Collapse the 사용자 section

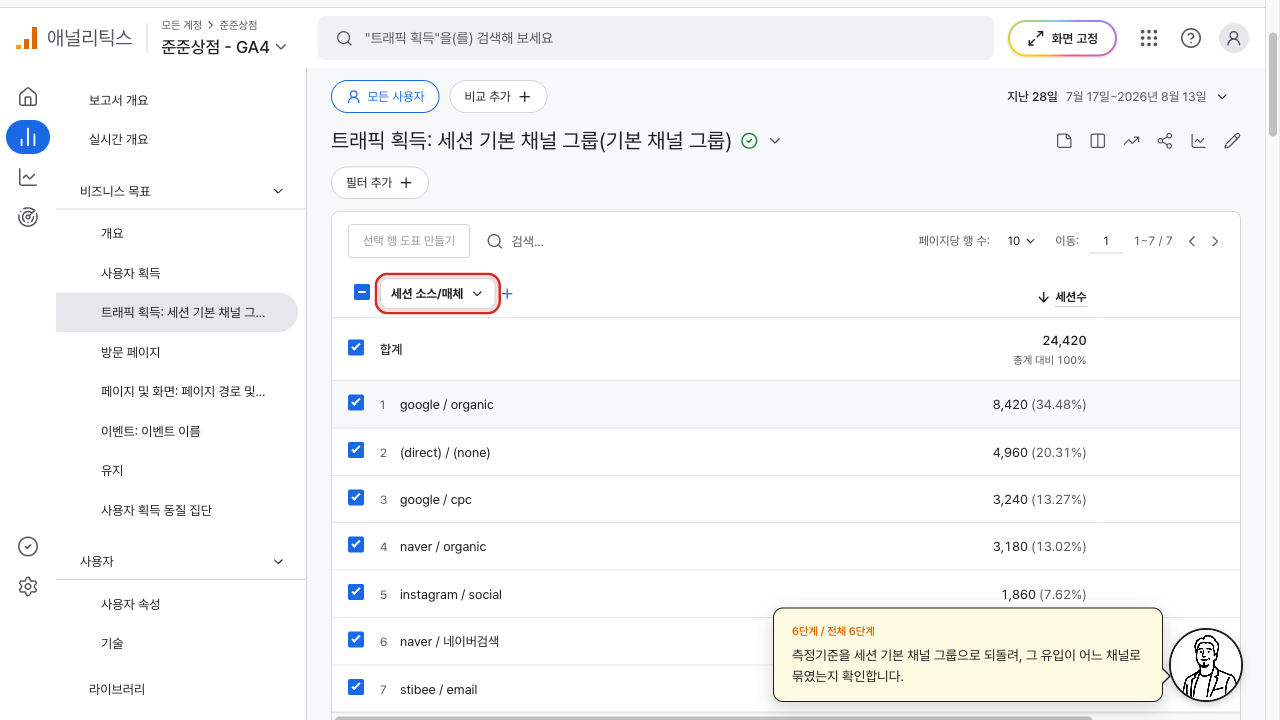click(x=278, y=562)
